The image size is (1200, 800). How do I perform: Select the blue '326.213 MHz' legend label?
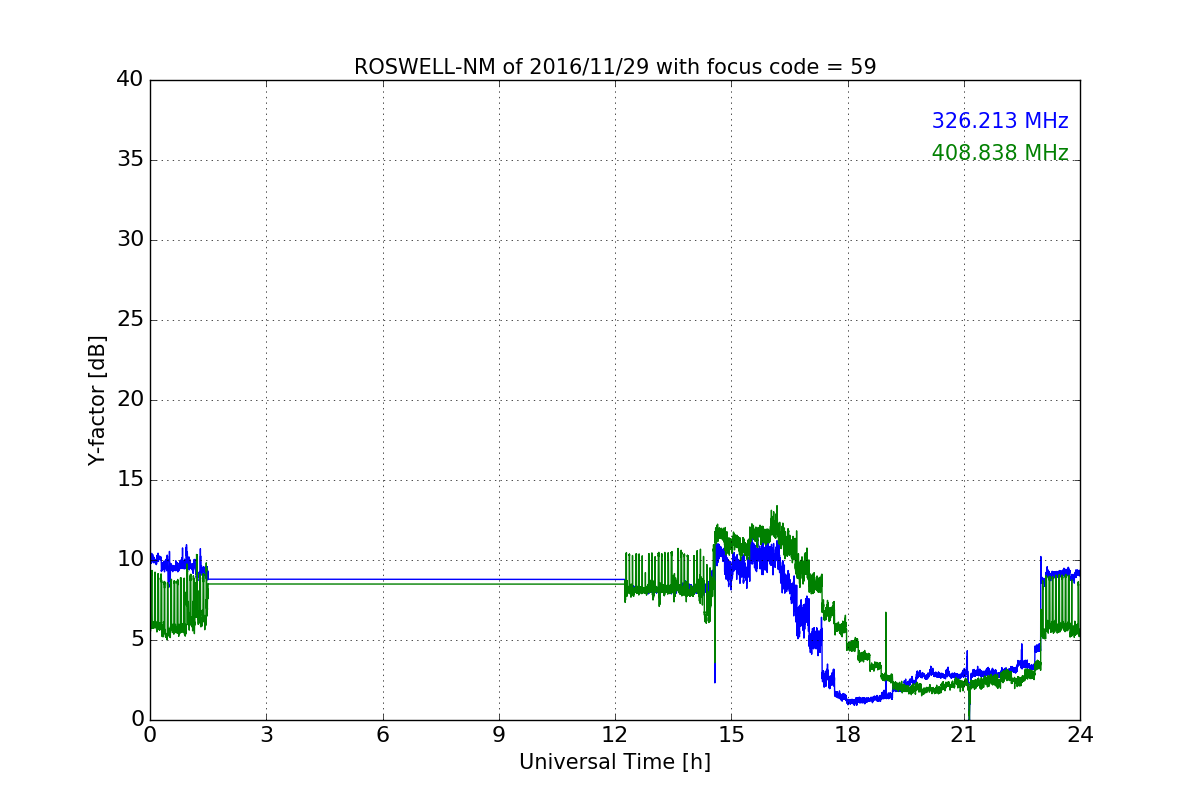[x=1000, y=121]
